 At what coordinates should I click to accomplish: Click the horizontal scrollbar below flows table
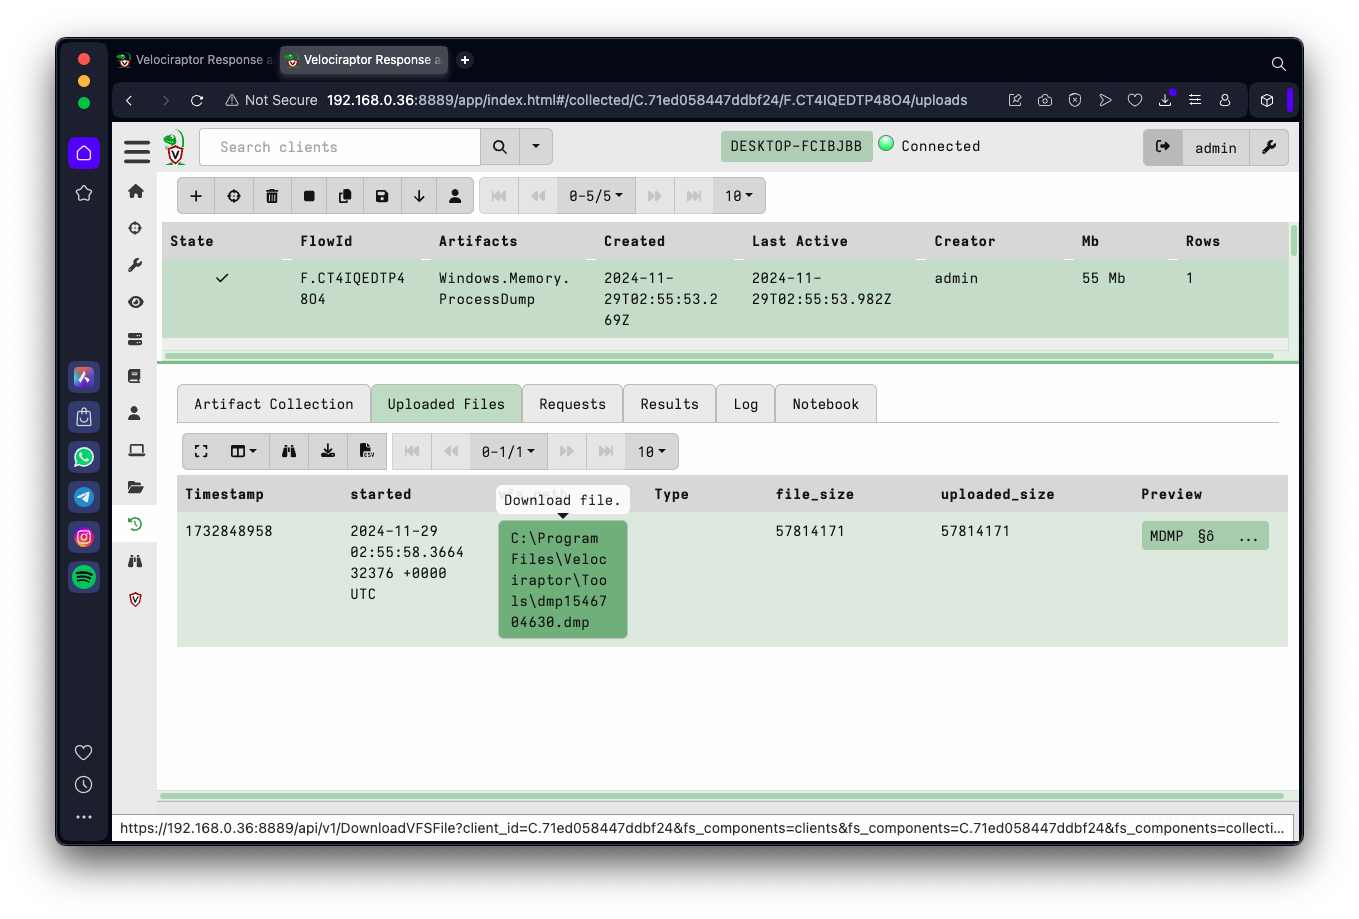[718, 355]
